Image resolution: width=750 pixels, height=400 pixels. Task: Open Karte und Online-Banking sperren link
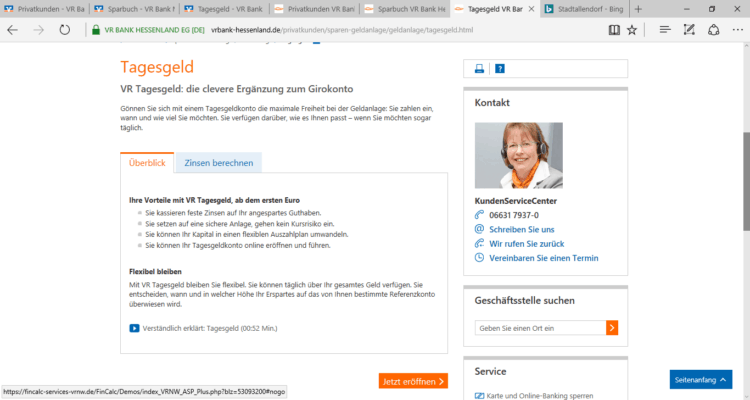pyautogui.click(x=540, y=396)
